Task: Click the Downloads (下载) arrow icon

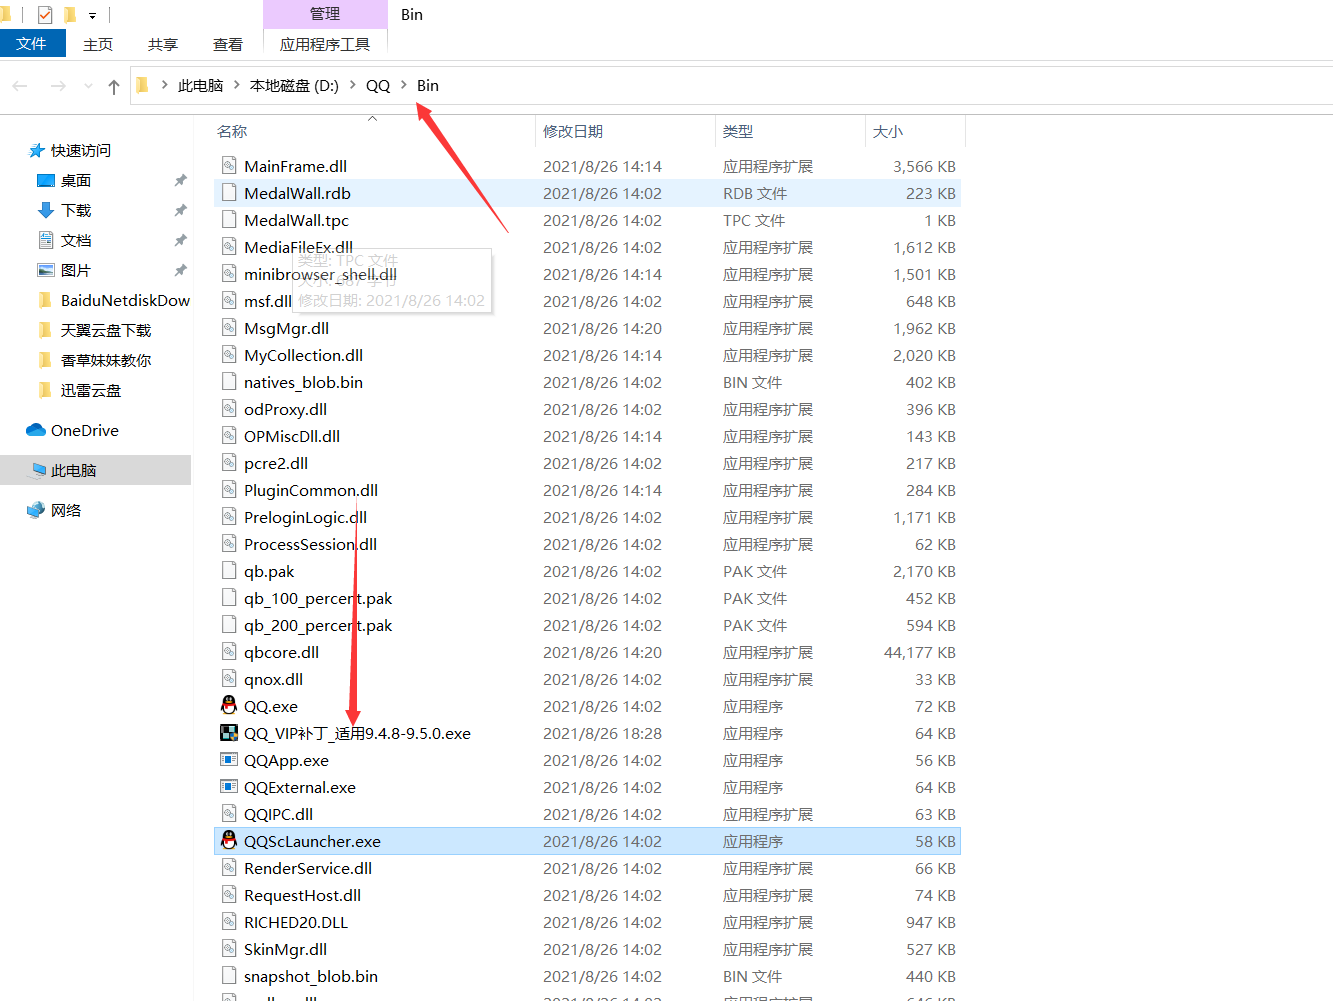Action: point(46,210)
